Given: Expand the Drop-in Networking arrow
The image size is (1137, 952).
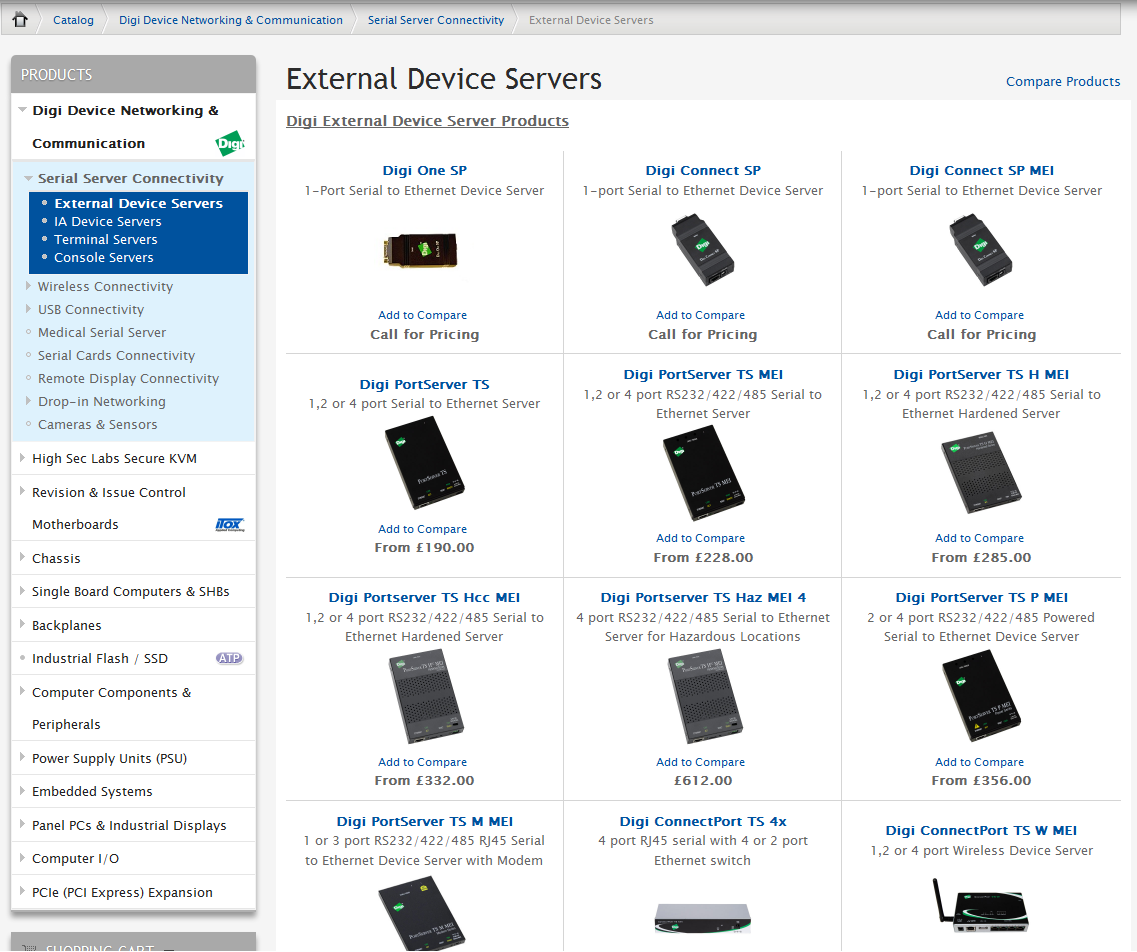Looking at the screenshot, I should click(28, 401).
